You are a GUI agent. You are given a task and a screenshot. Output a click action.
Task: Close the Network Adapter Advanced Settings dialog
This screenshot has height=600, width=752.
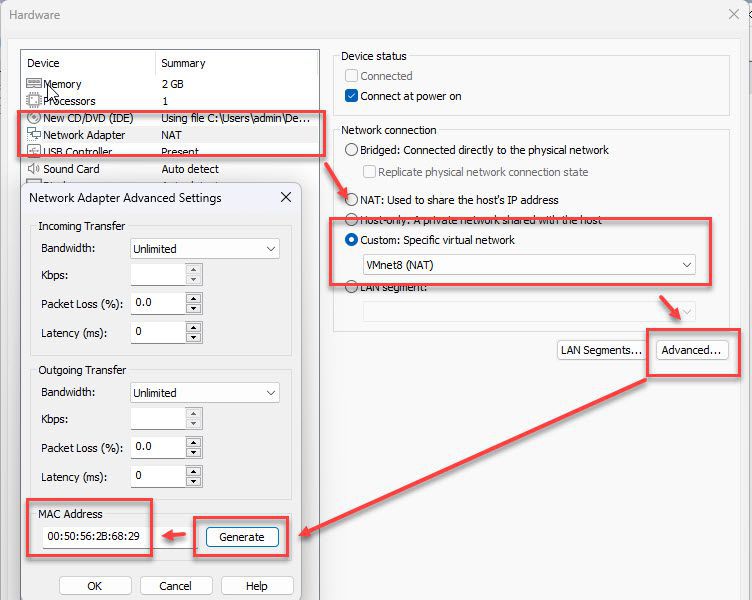click(x=286, y=197)
